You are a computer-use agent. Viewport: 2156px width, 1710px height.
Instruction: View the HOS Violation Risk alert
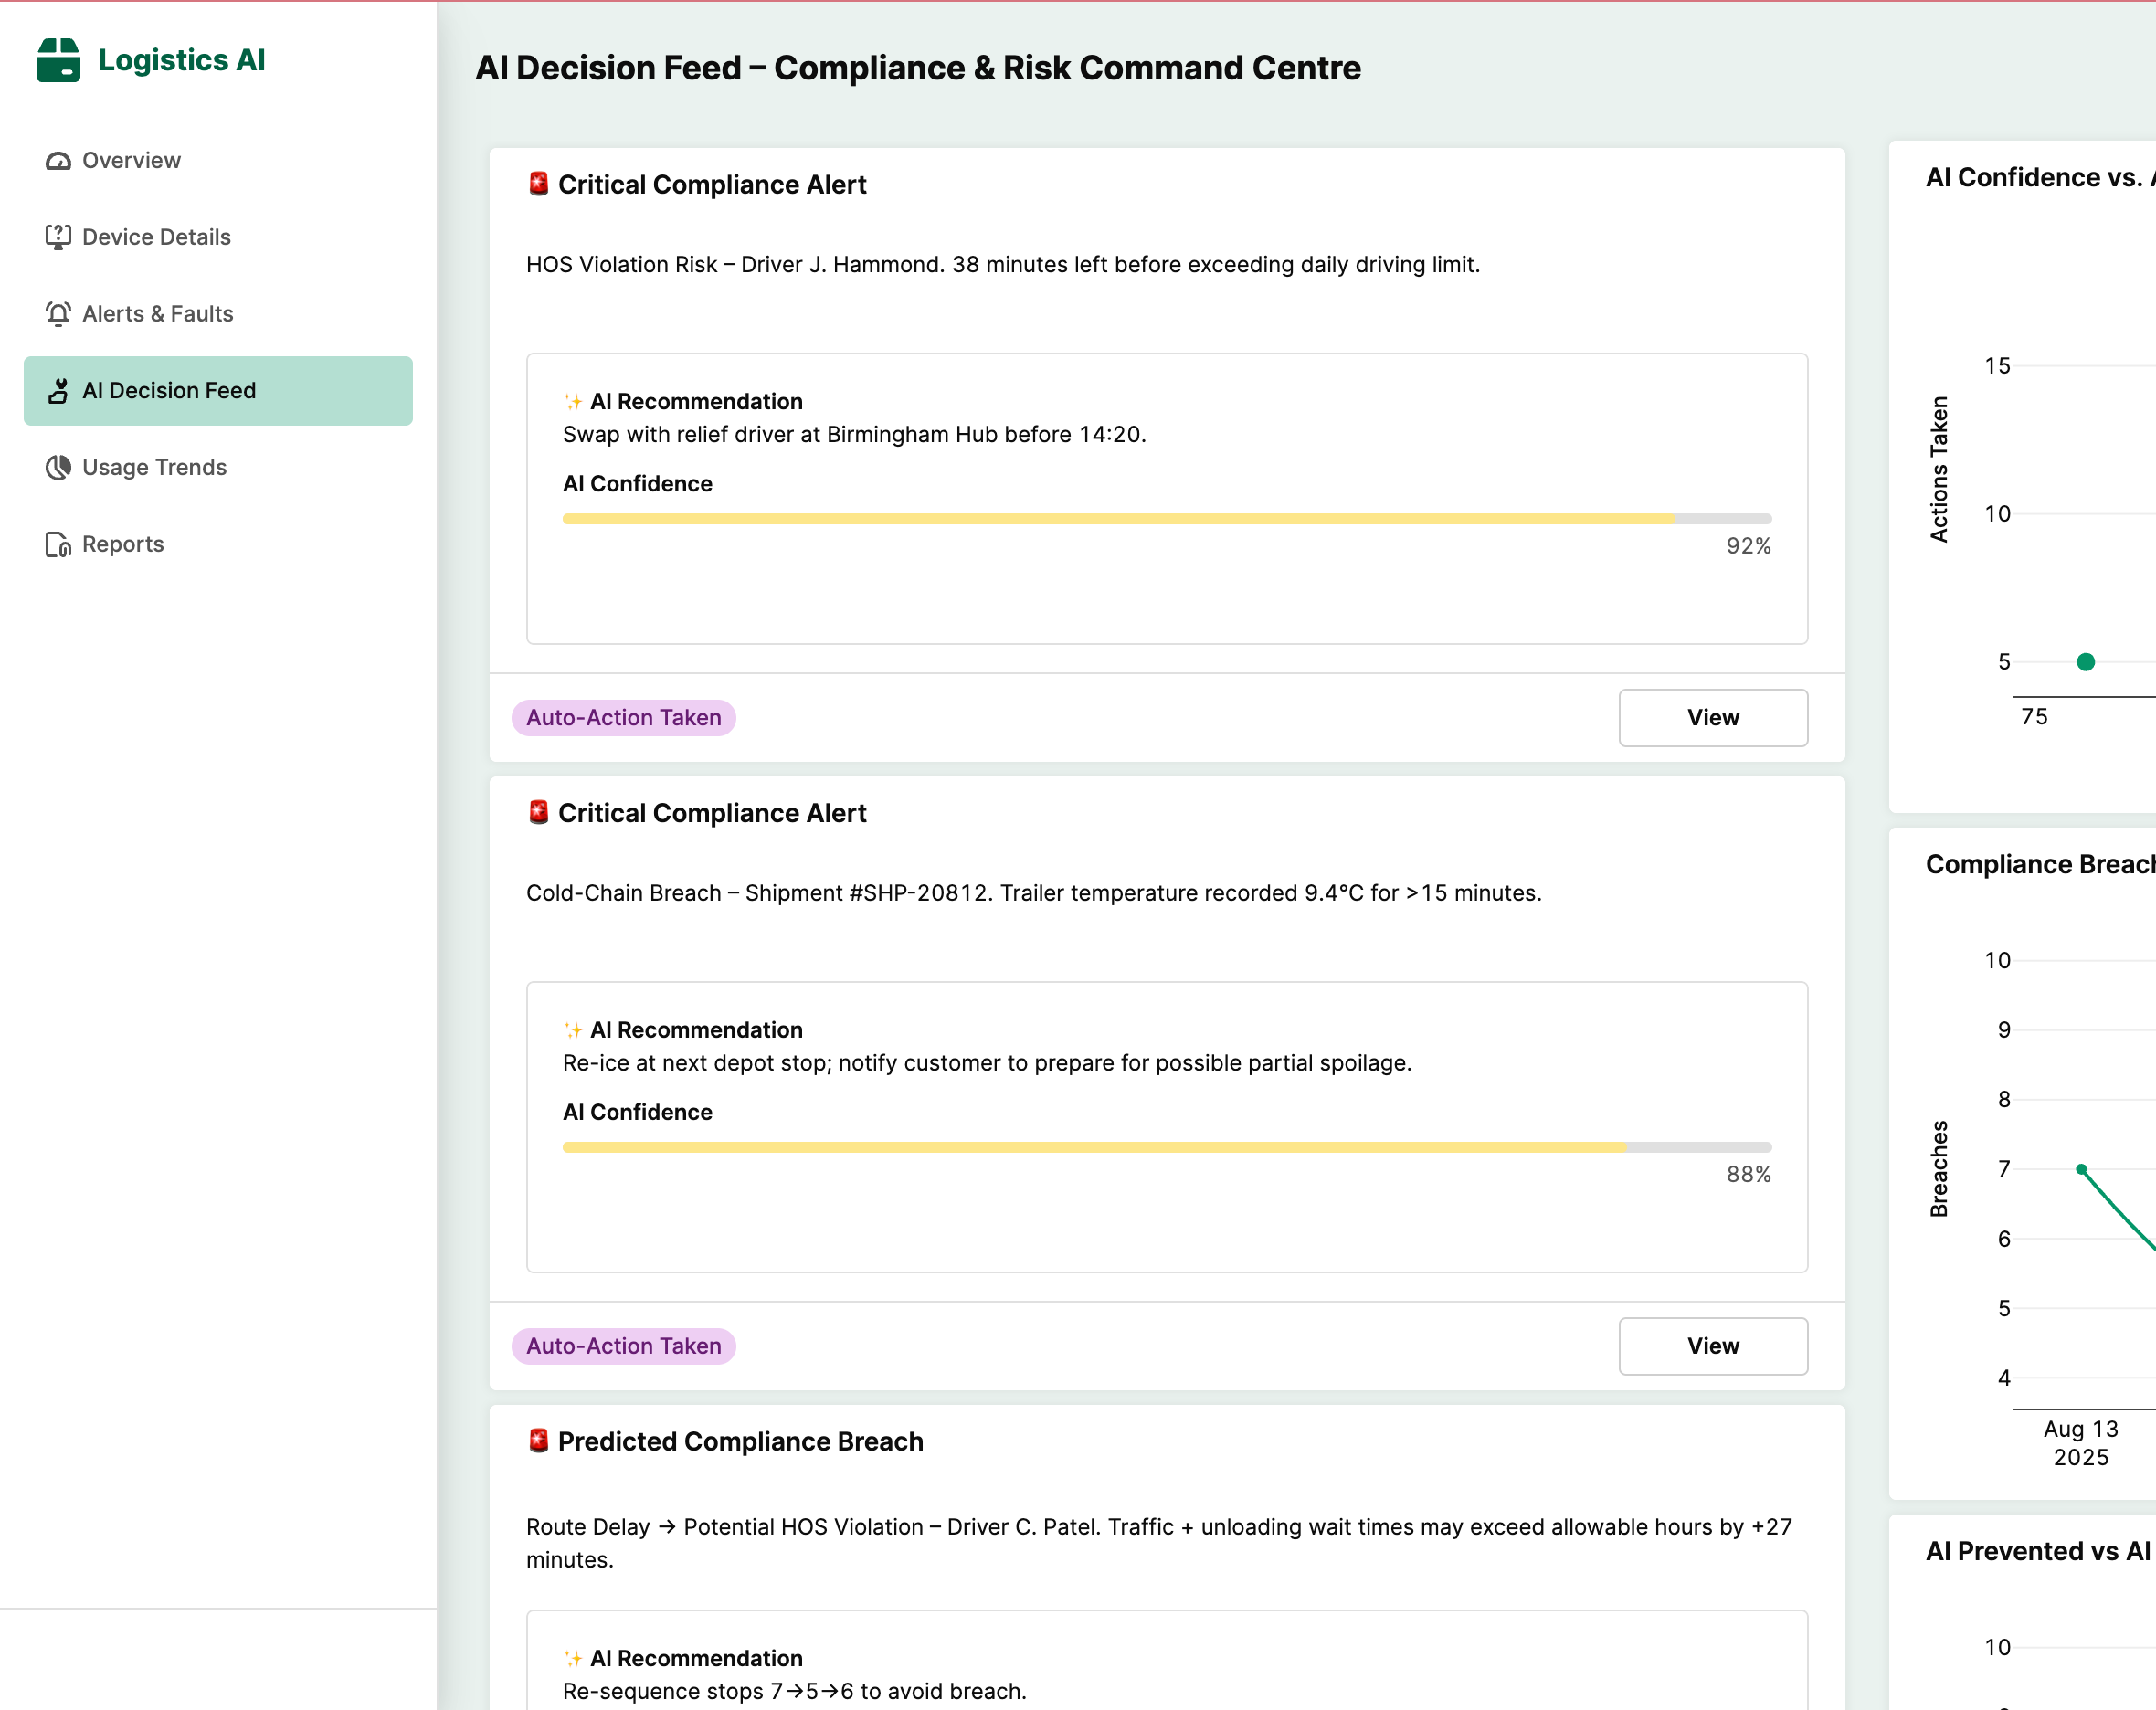(1712, 718)
